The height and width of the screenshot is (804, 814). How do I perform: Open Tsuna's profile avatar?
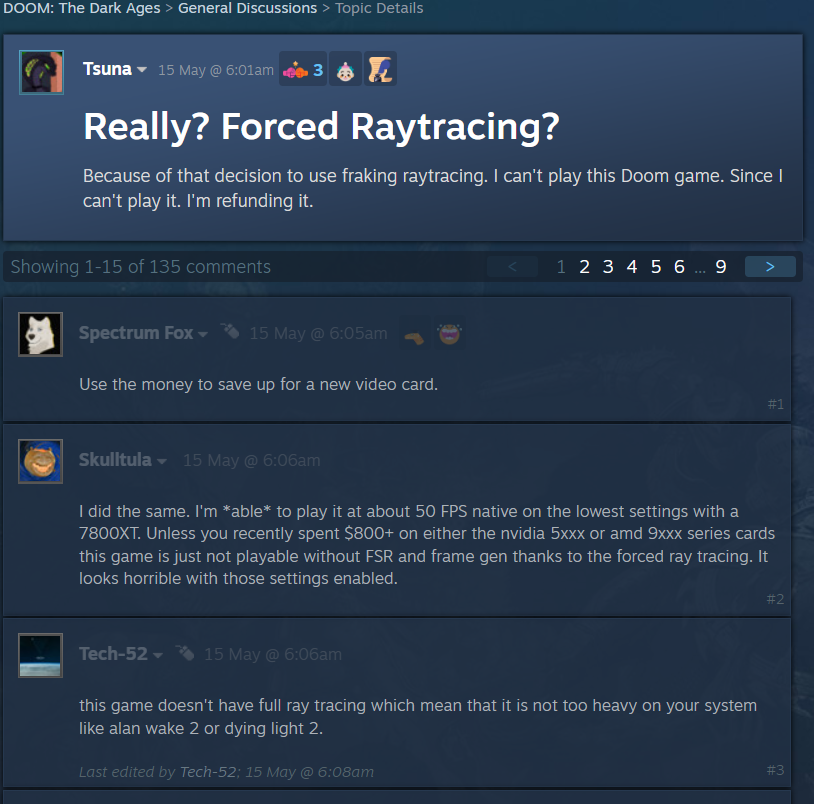pyautogui.click(x=42, y=72)
